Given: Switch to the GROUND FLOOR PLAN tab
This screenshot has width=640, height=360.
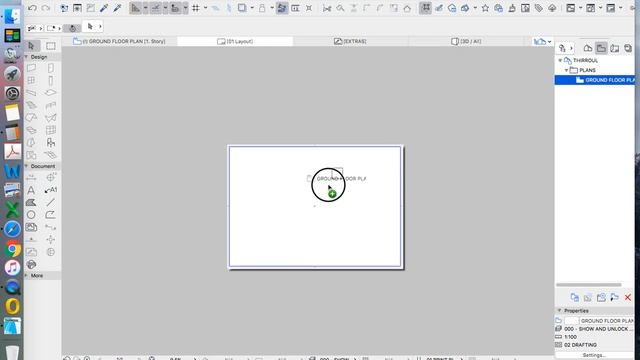Looking at the screenshot, I should (x=119, y=41).
